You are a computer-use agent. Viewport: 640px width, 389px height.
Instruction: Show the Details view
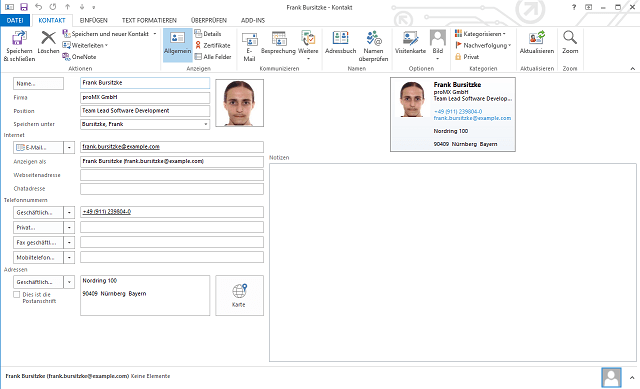coord(208,34)
